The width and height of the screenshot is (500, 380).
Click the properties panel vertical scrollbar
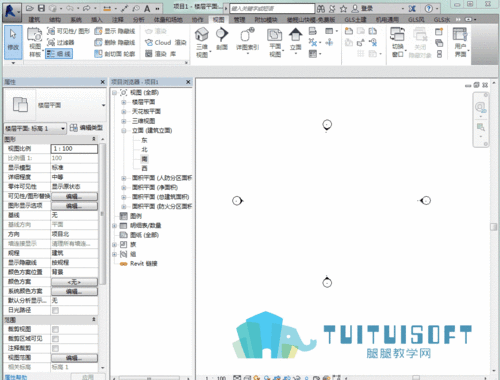coord(103,213)
